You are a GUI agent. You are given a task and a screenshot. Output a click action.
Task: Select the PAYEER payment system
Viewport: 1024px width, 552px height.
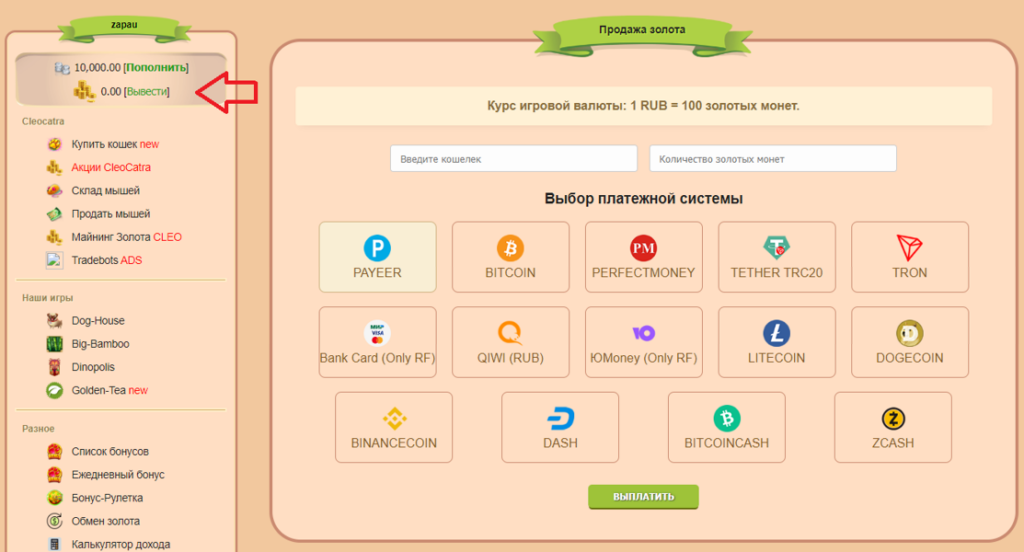coord(377,257)
